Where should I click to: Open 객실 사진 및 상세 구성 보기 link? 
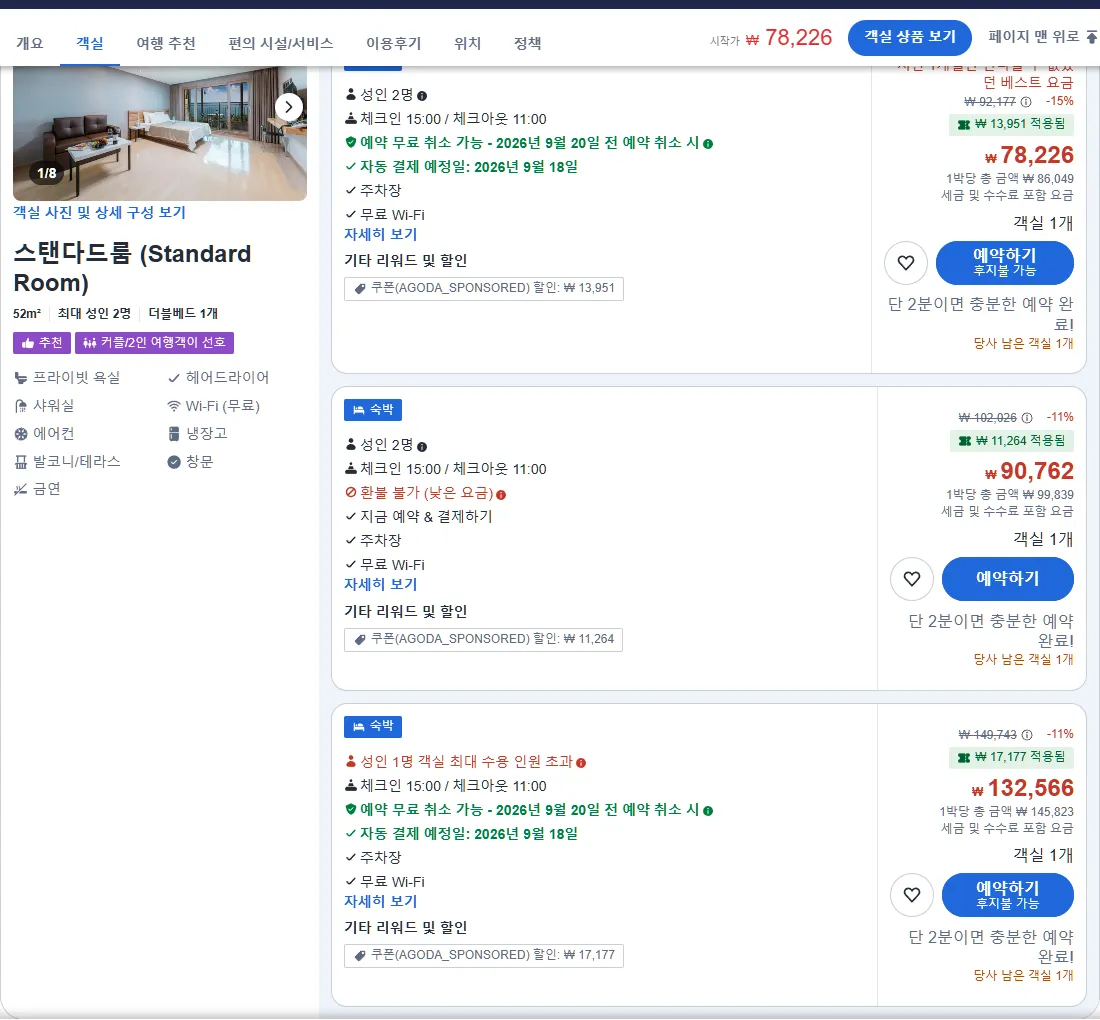(100, 213)
